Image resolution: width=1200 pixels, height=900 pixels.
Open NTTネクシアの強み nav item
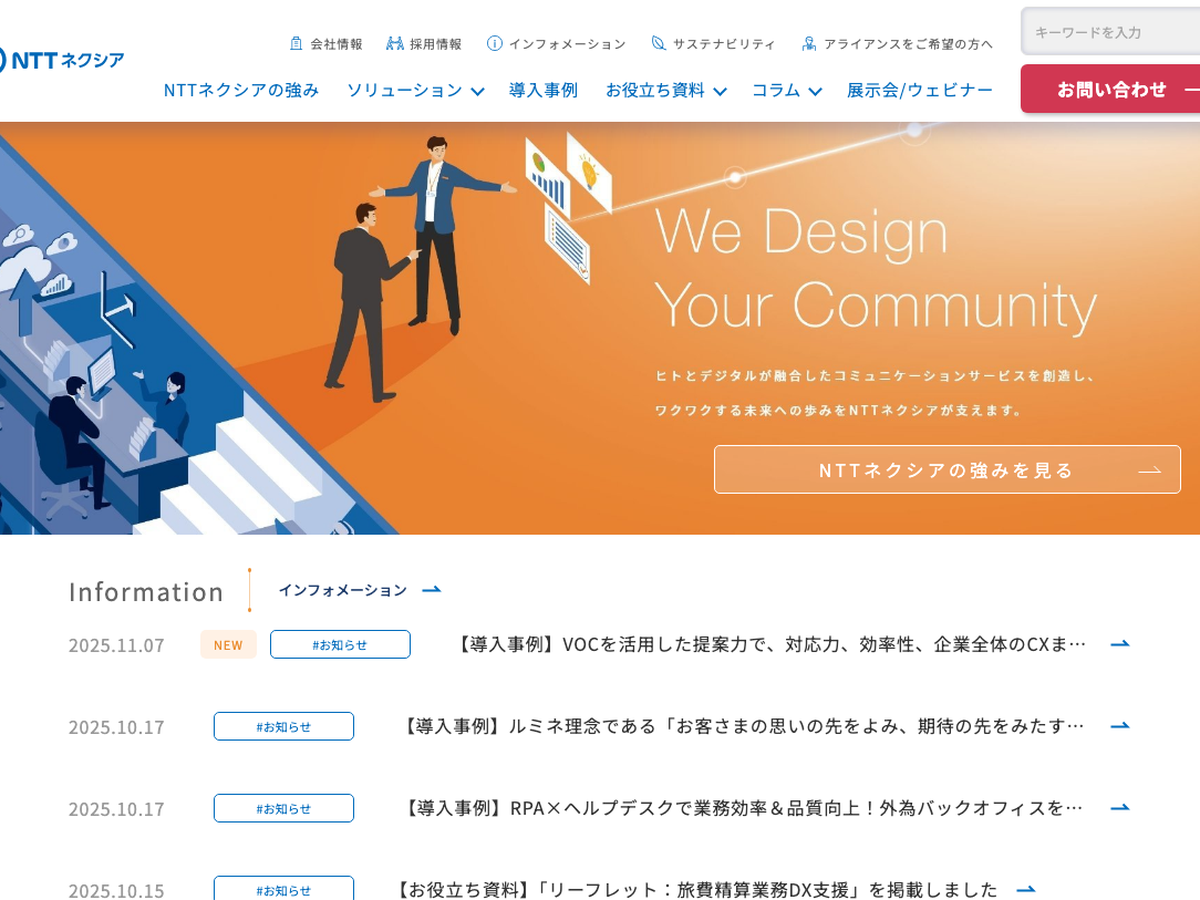point(241,90)
